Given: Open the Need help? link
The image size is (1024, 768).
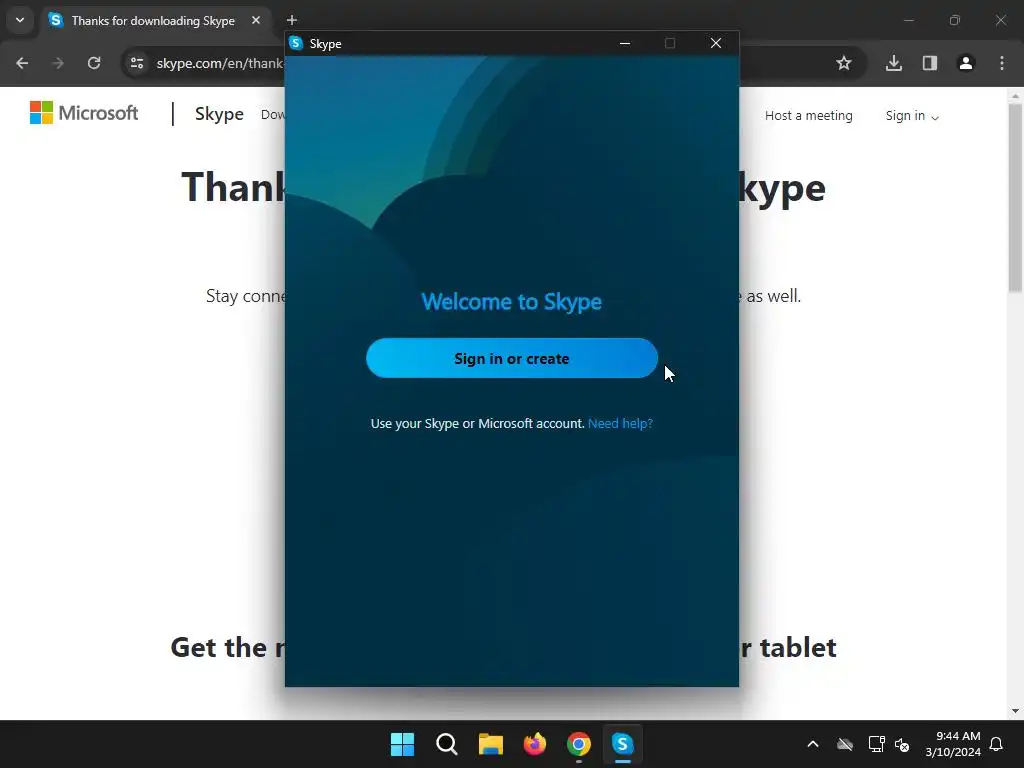Looking at the screenshot, I should 620,423.
